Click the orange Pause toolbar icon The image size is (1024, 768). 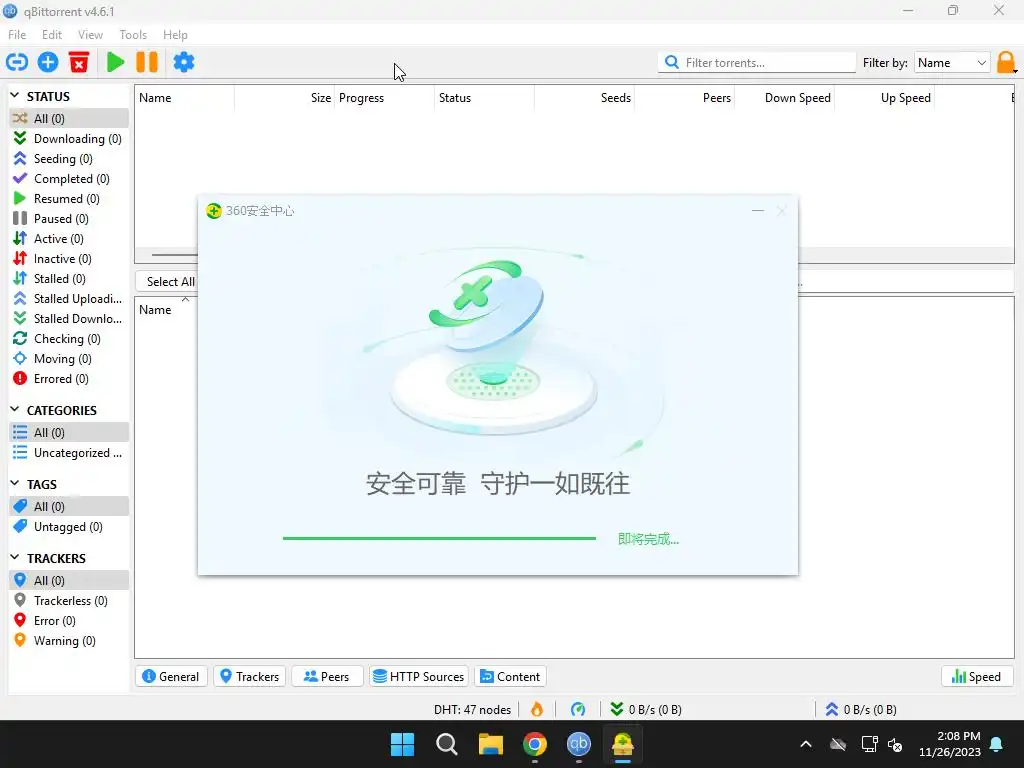tap(147, 62)
